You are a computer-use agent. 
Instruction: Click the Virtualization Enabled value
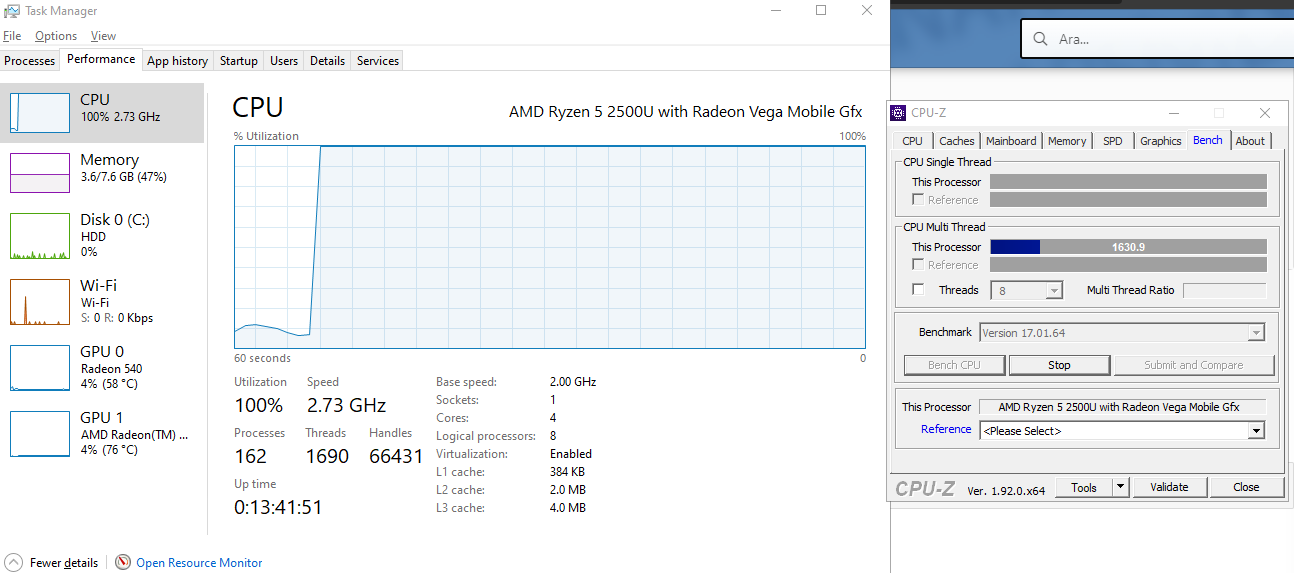click(571, 454)
